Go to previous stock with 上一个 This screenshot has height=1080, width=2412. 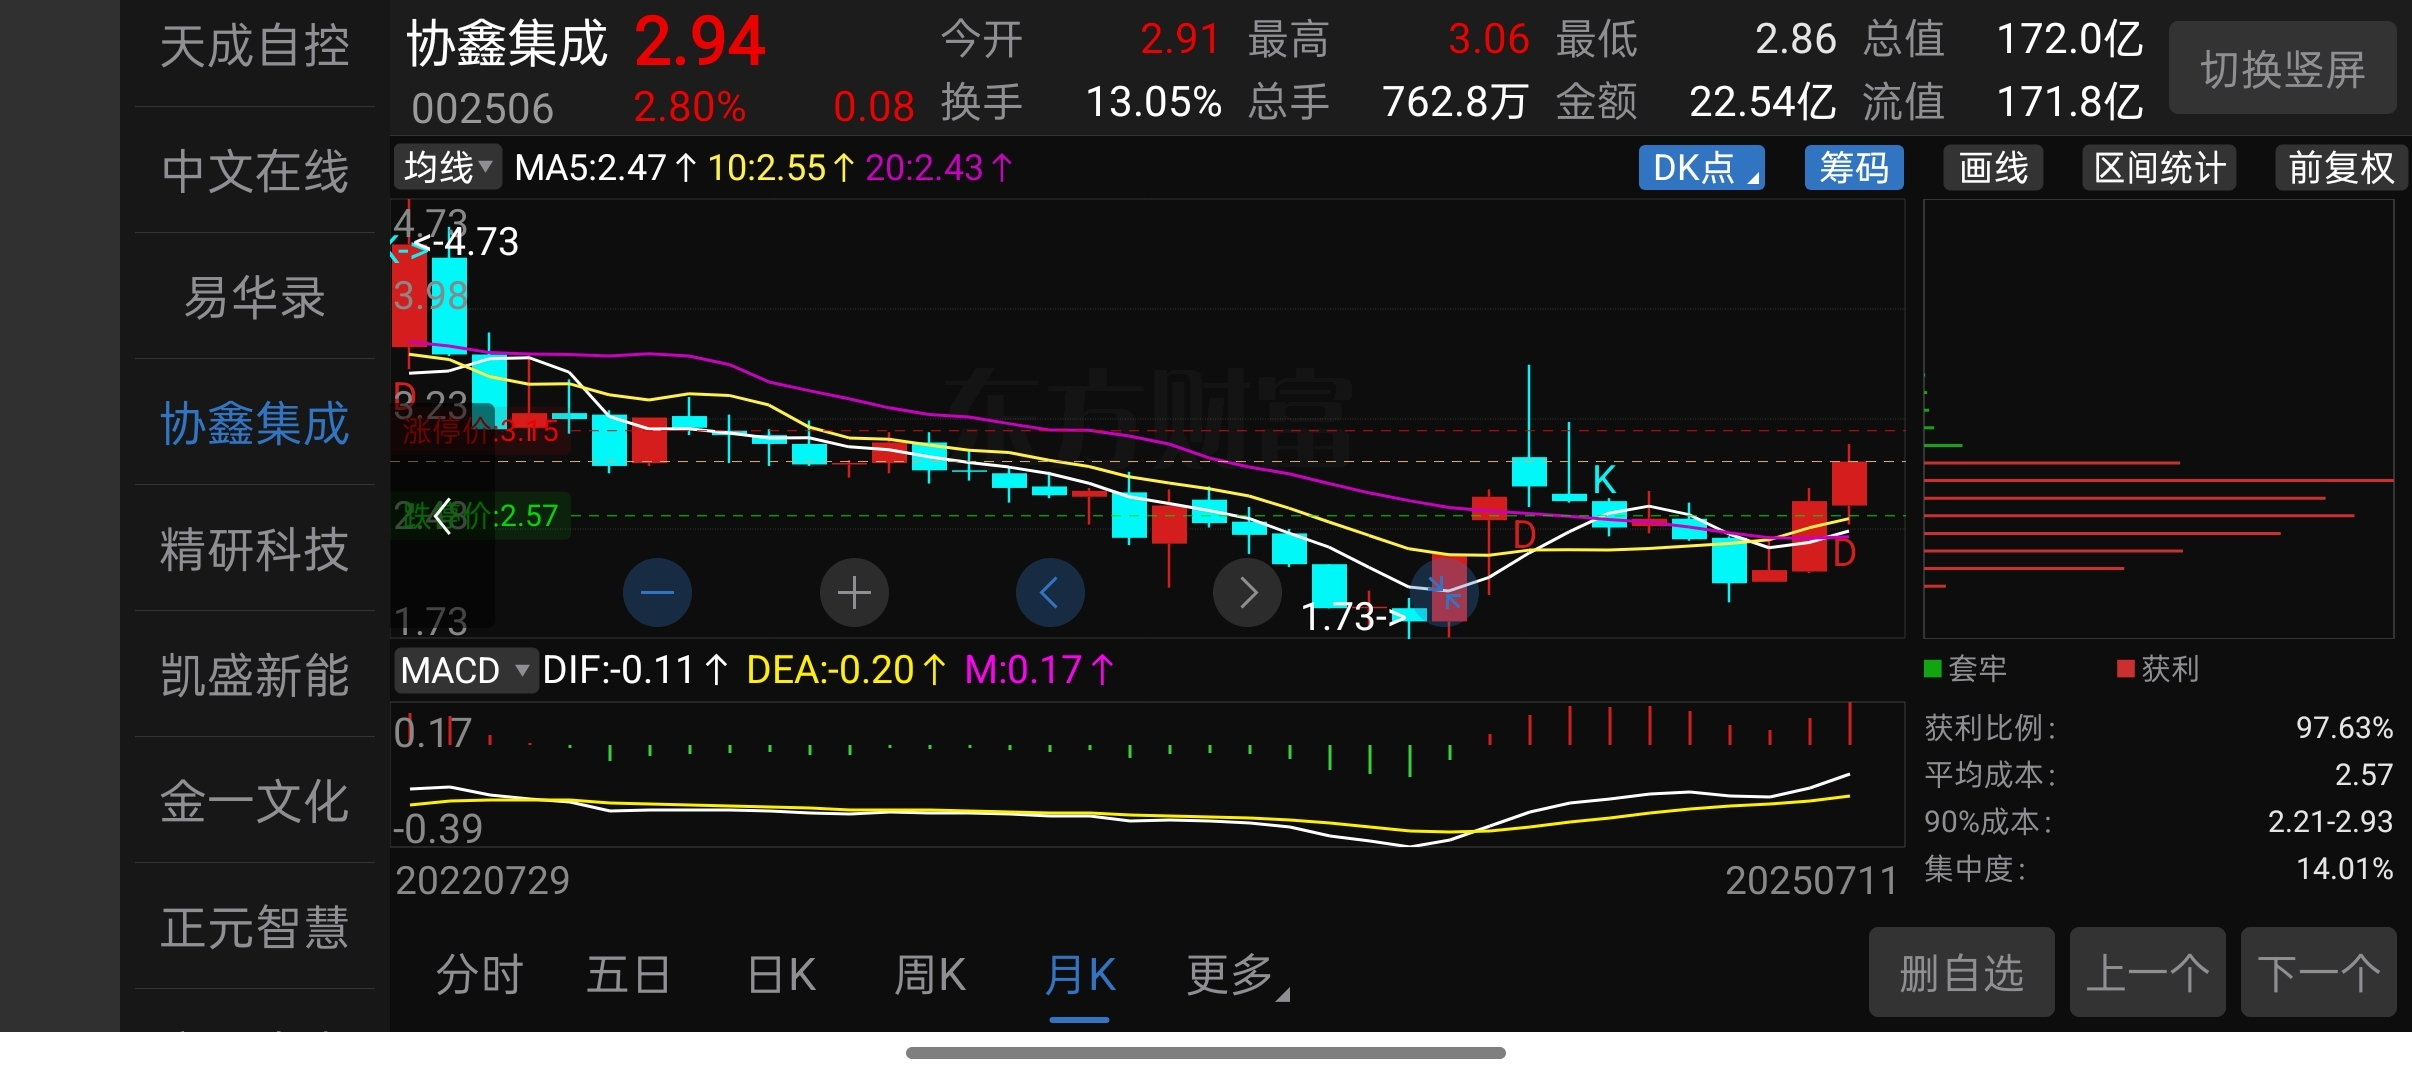[2147, 972]
